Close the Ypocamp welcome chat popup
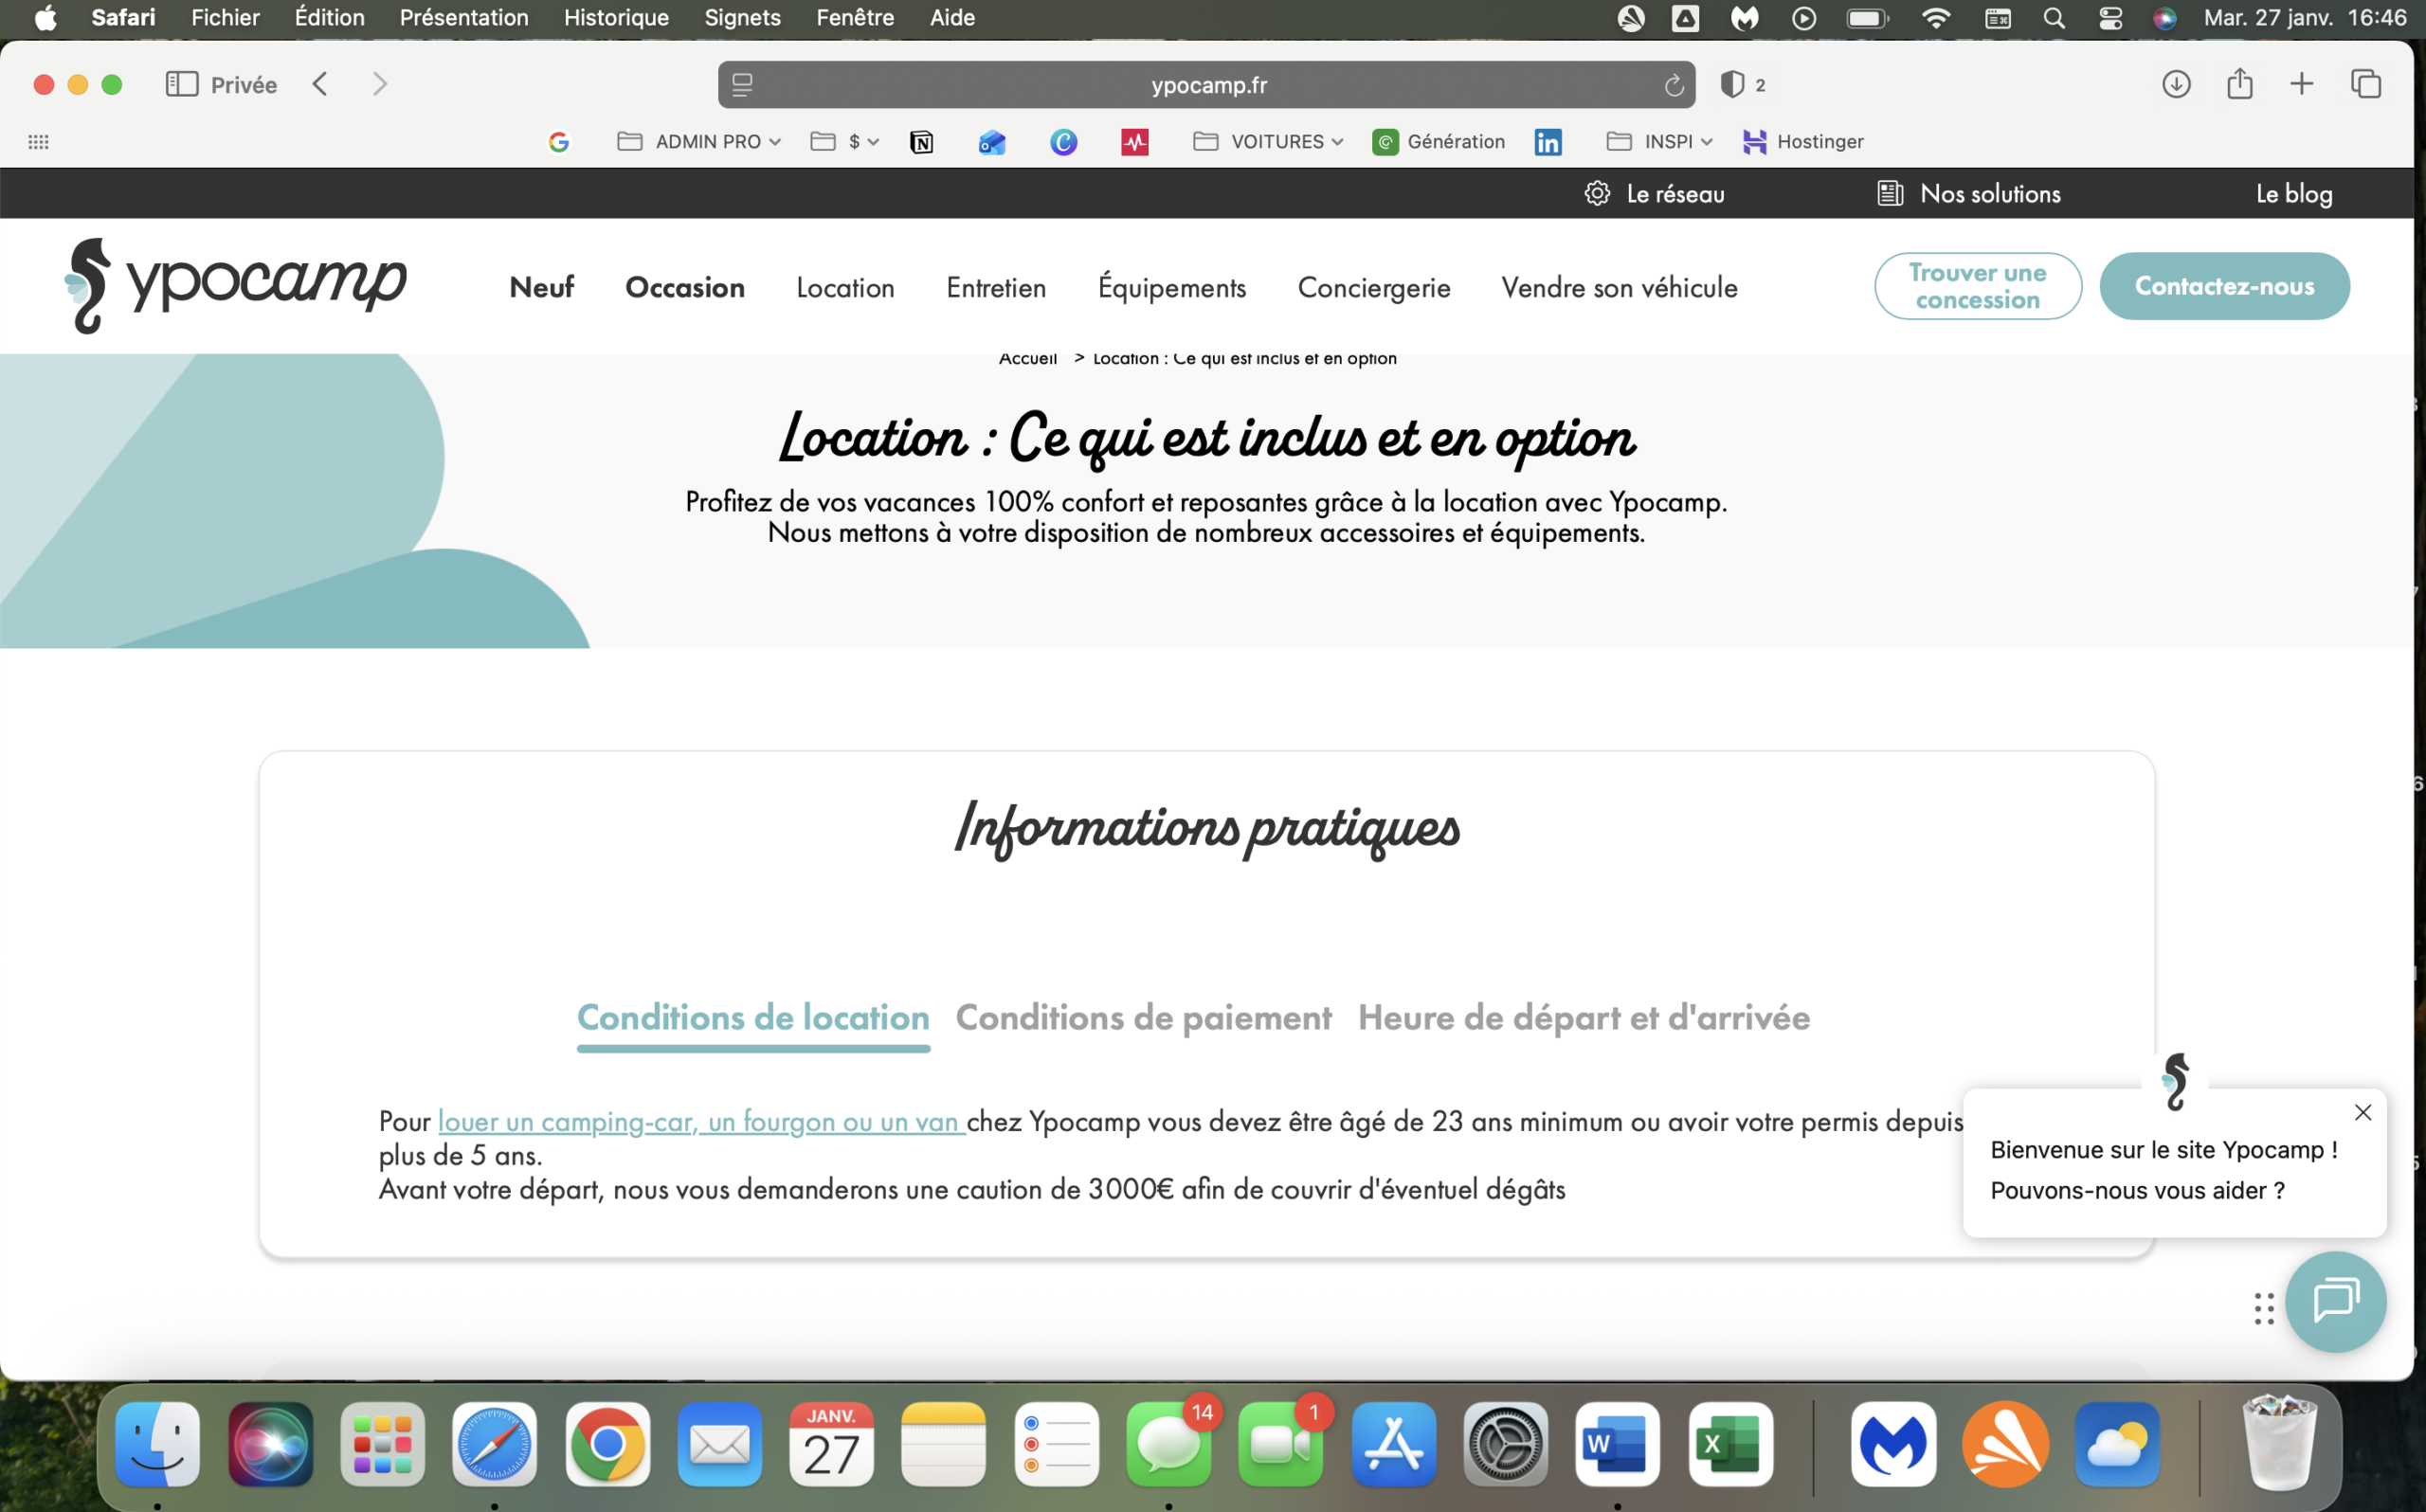The image size is (2426, 1512). coord(2362,1112)
